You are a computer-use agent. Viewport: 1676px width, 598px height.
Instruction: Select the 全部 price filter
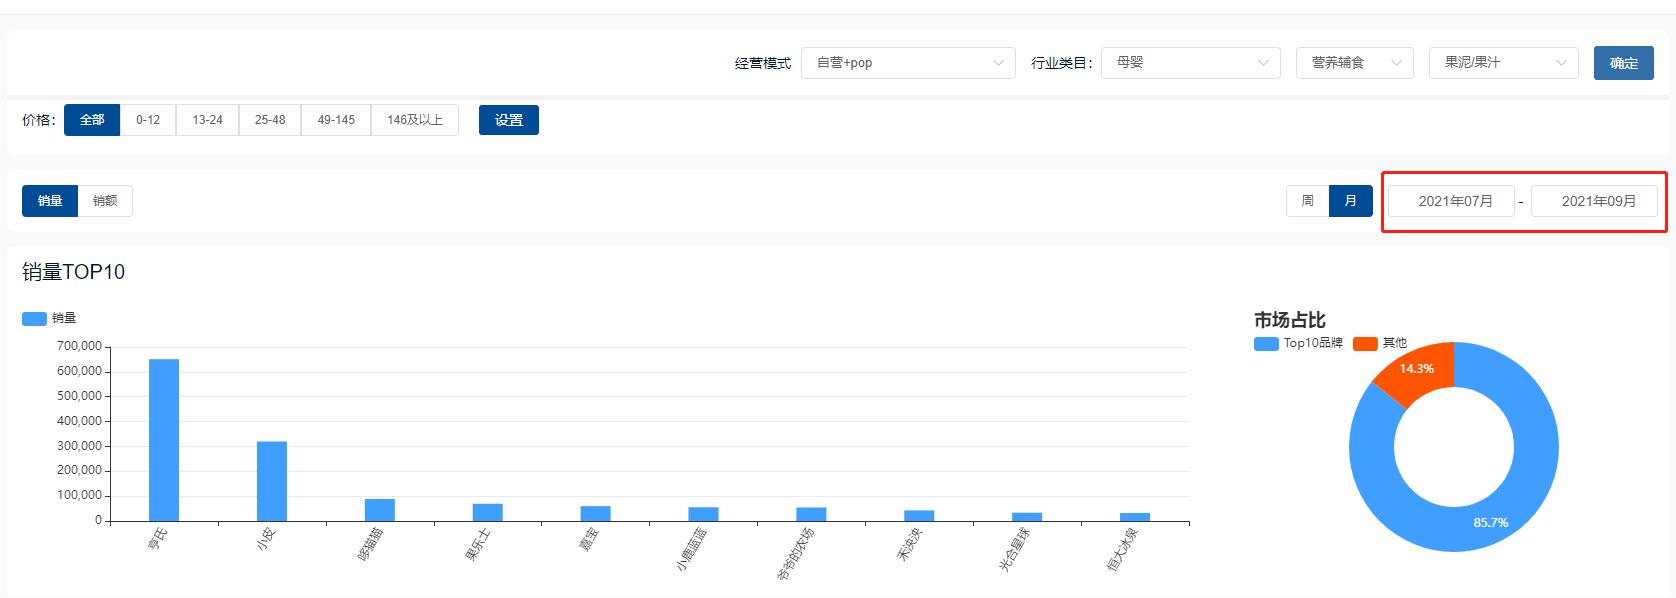(92, 120)
